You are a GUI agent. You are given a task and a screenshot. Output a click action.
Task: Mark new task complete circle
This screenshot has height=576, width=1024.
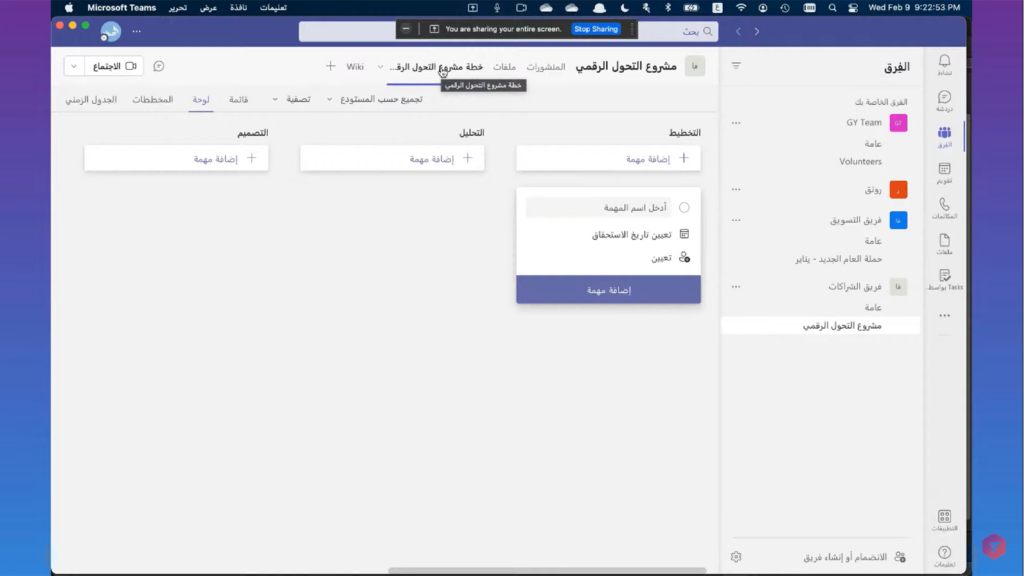pyautogui.click(x=684, y=208)
